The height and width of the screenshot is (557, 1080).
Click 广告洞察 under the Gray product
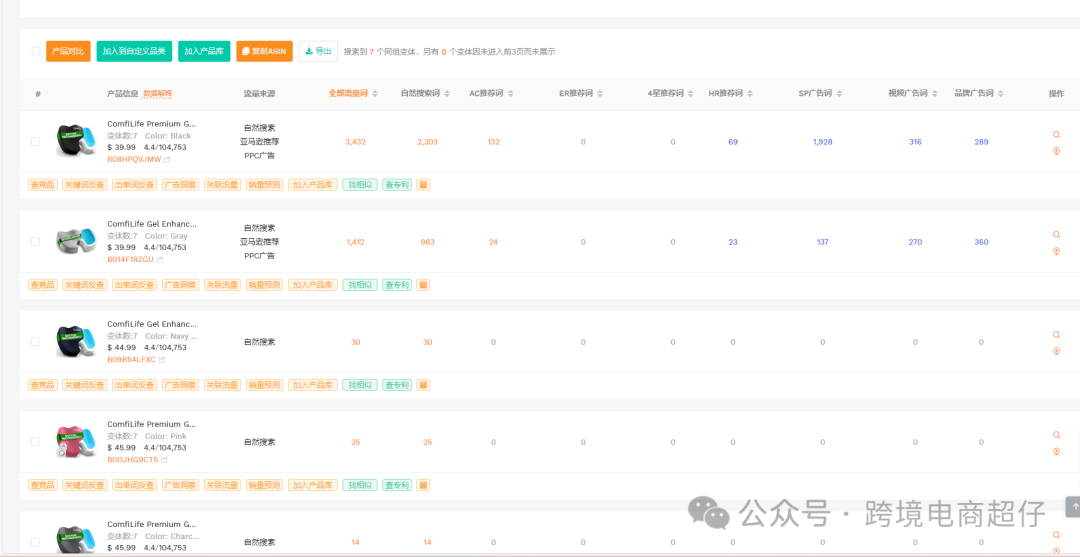pyautogui.click(x=180, y=284)
